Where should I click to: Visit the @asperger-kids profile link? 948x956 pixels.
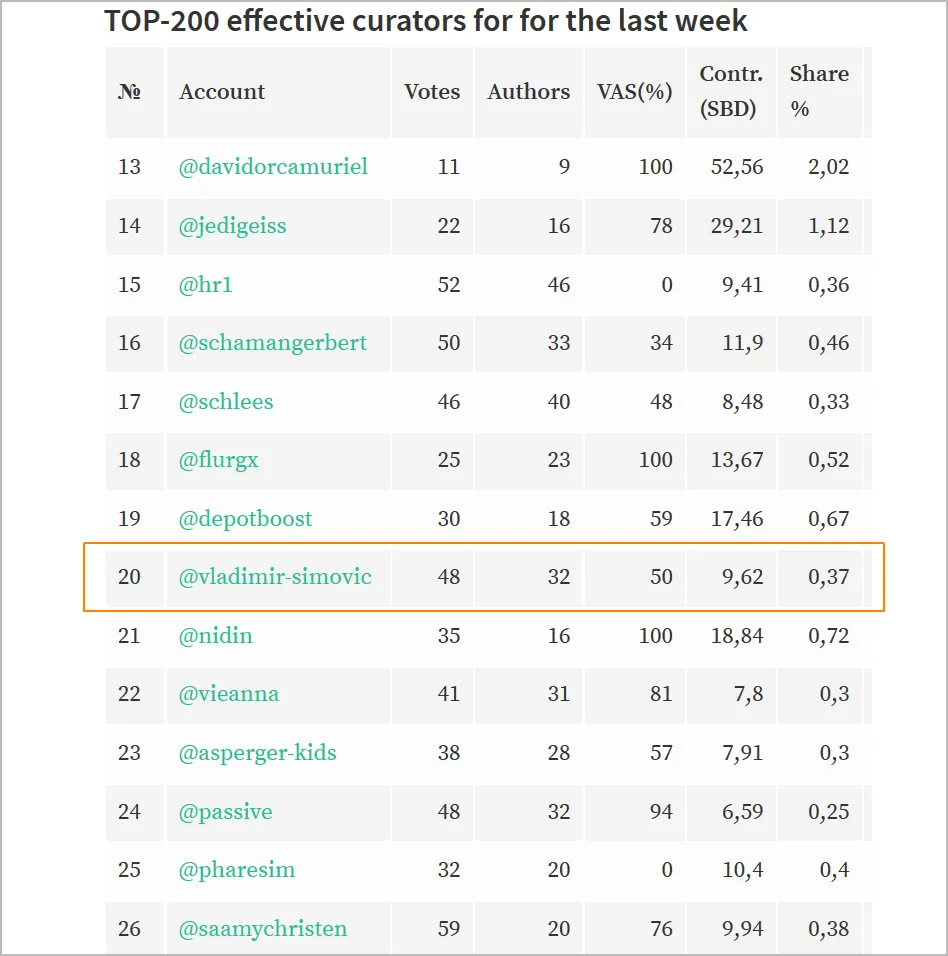(257, 753)
